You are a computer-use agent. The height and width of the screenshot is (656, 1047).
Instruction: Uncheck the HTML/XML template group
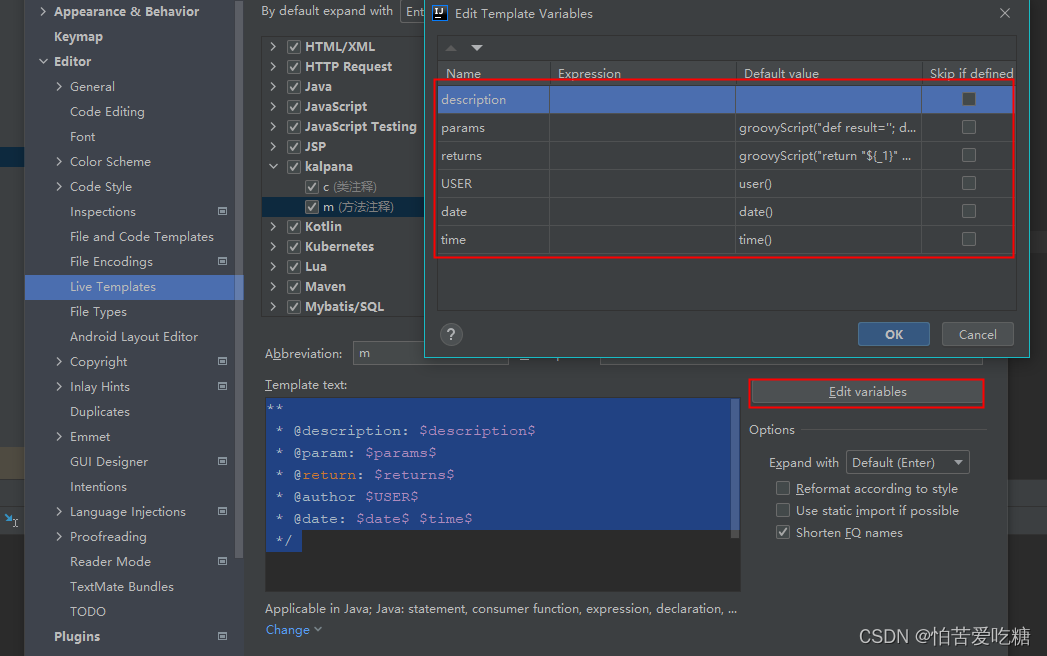293,47
